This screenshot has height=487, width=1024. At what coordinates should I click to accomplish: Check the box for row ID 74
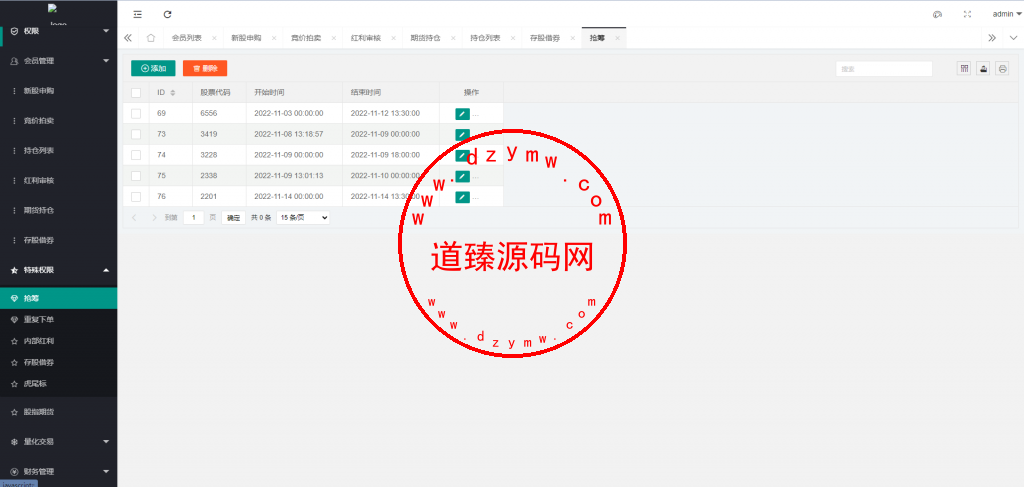(x=136, y=155)
